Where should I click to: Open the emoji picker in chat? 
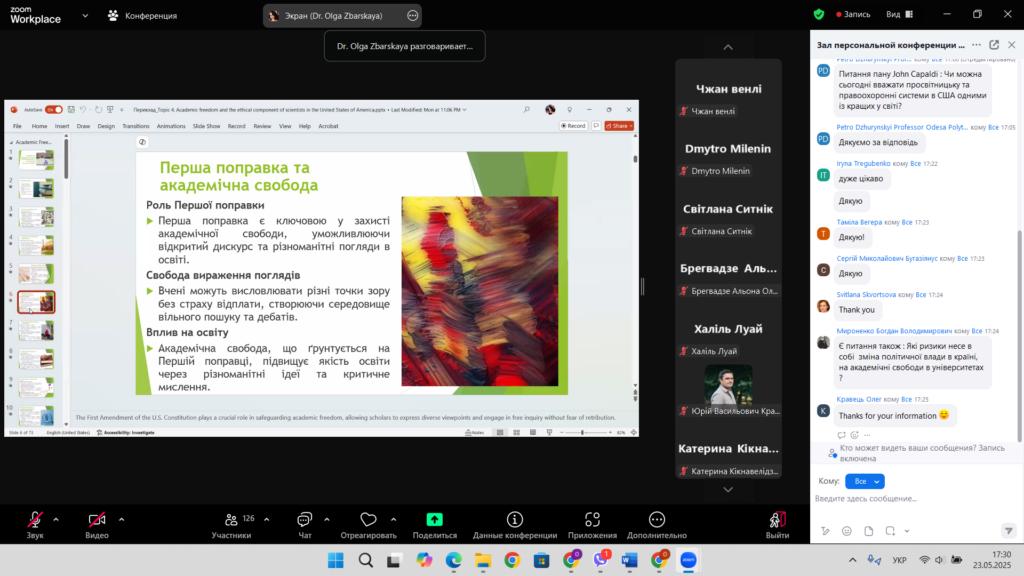pos(847,531)
